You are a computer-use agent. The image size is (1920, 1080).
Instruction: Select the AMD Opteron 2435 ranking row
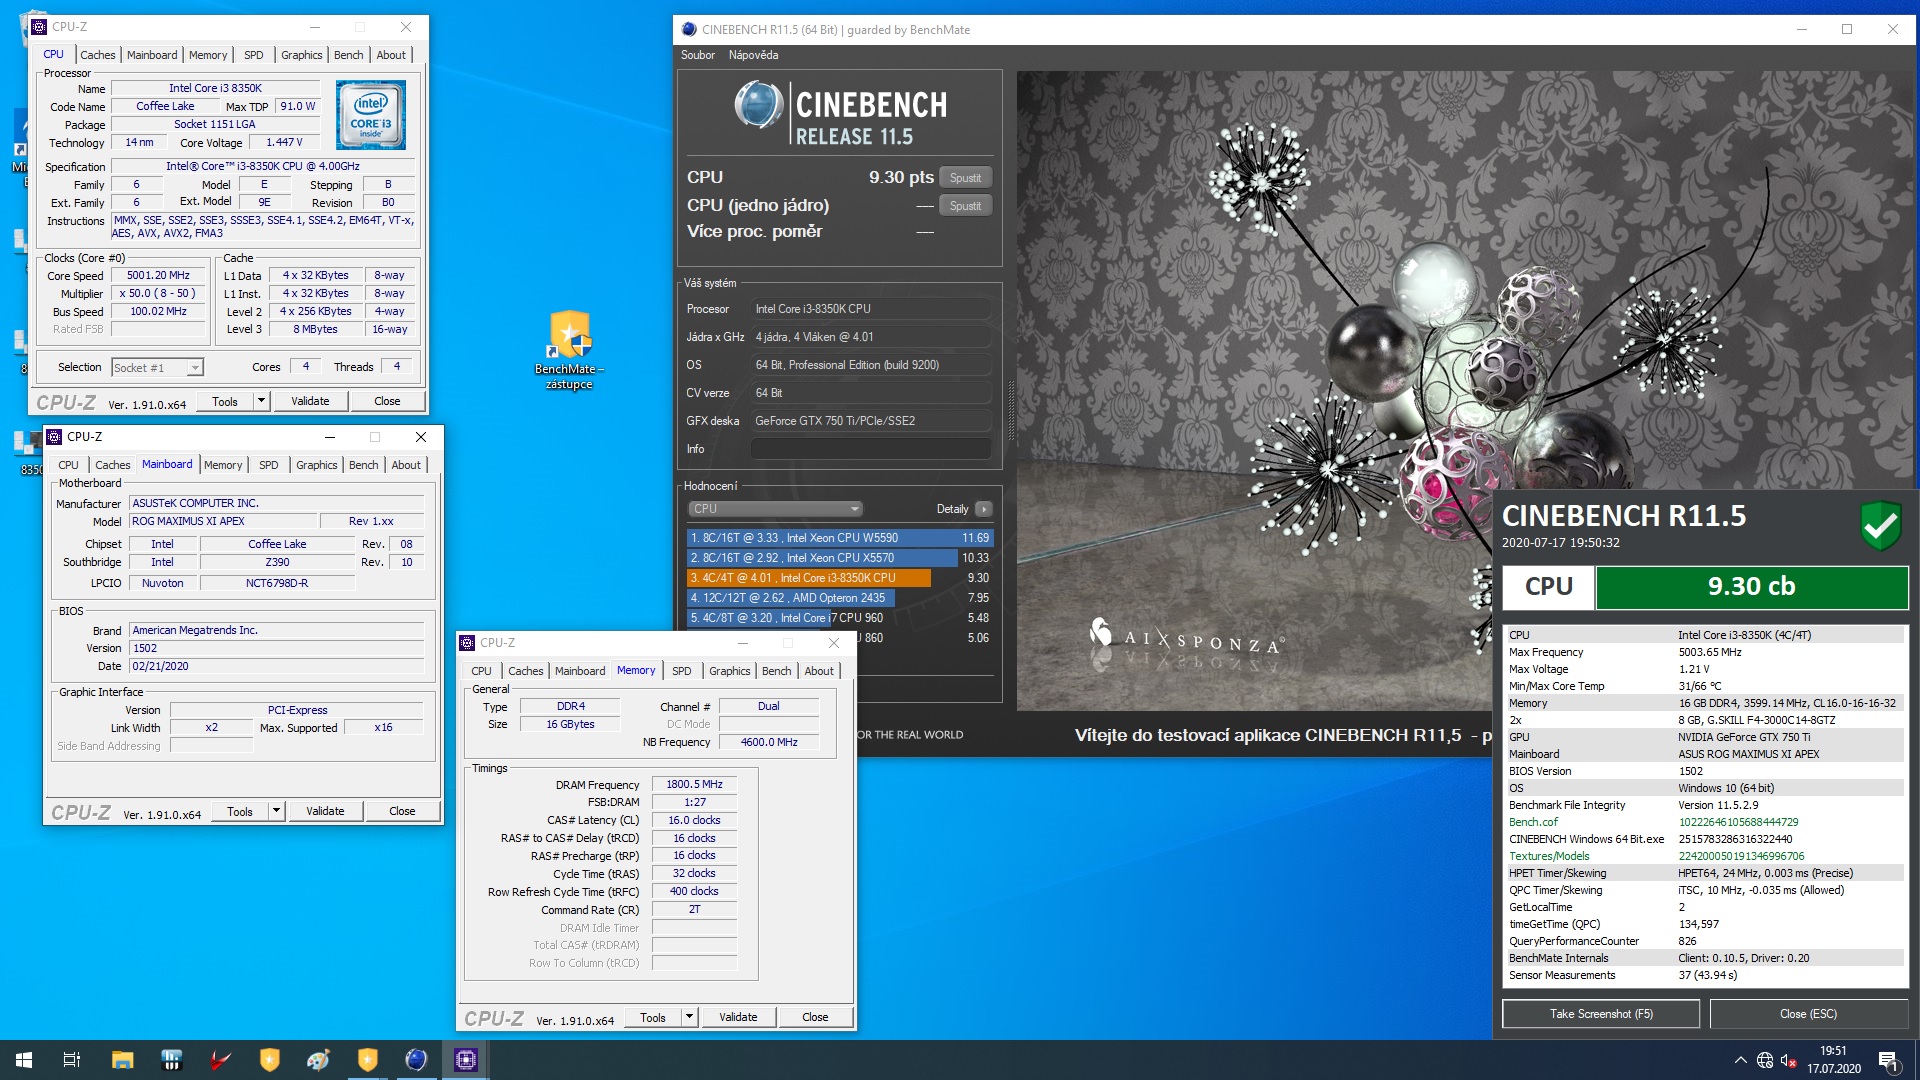pyautogui.click(x=840, y=598)
